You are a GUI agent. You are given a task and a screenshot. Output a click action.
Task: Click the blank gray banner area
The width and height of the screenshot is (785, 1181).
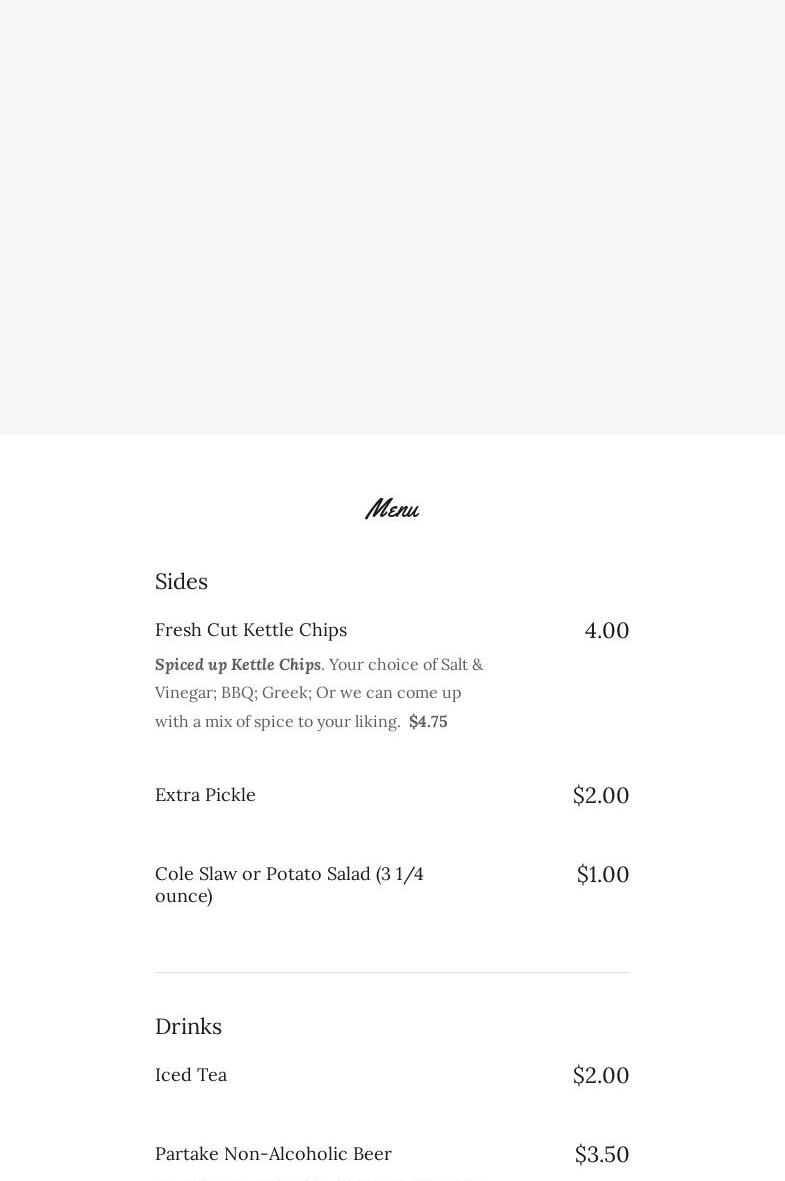tap(392, 217)
